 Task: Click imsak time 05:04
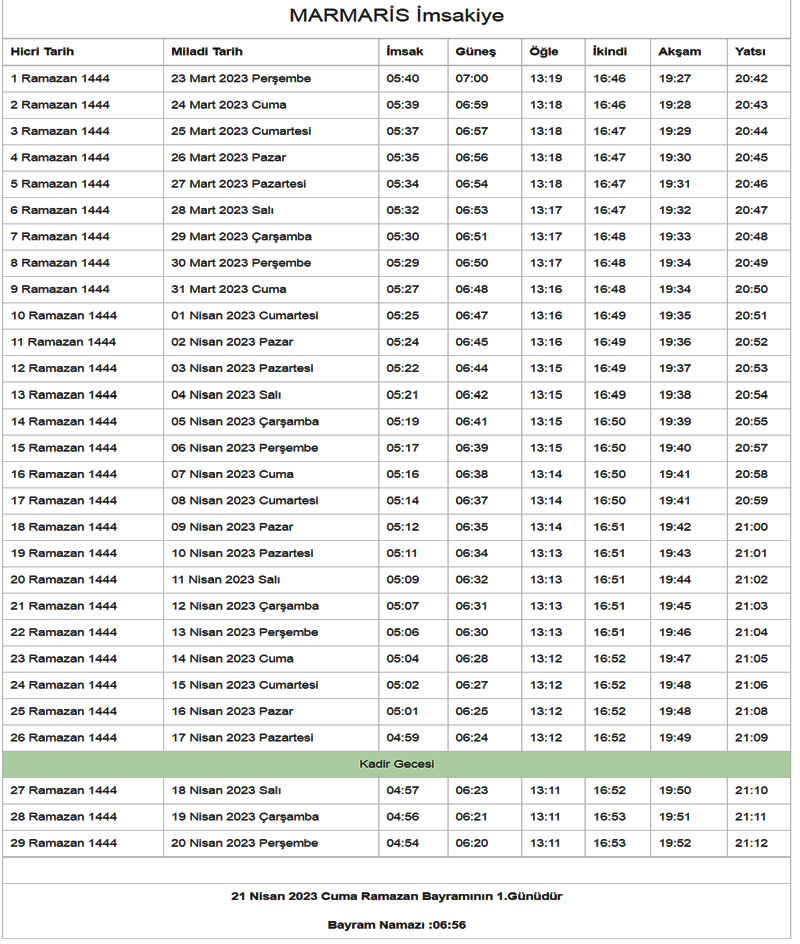point(403,659)
